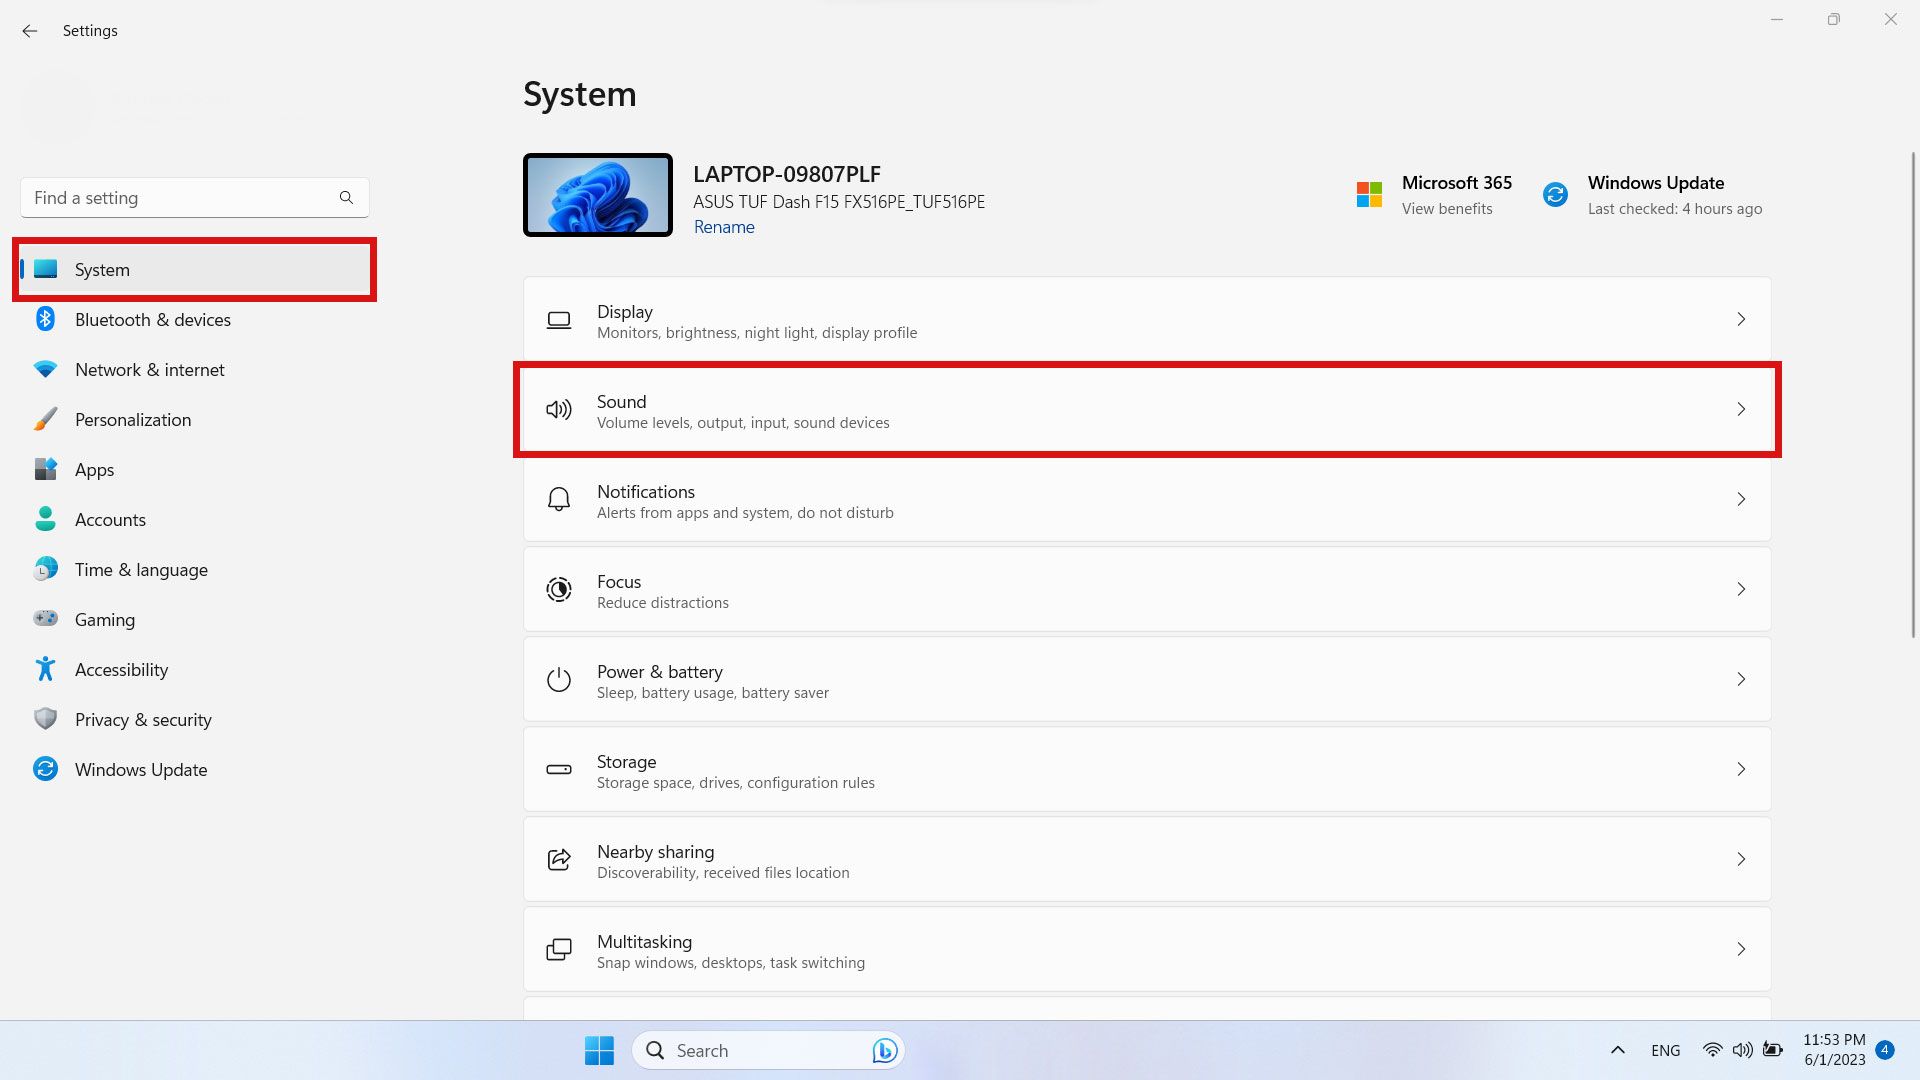The width and height of the screenshot is (1920, 1080).
Task: Expand Focus chevron arrow
Action: click(x=1741, y=589)
